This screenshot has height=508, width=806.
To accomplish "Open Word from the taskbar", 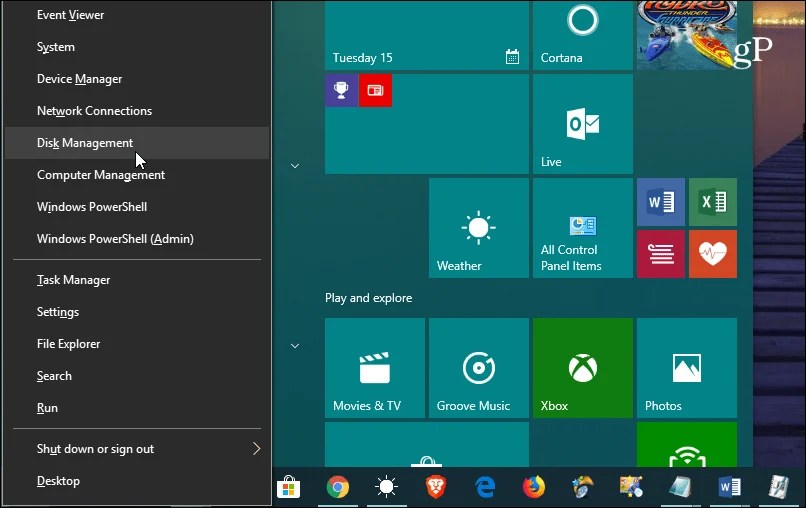I will [729, 487].
